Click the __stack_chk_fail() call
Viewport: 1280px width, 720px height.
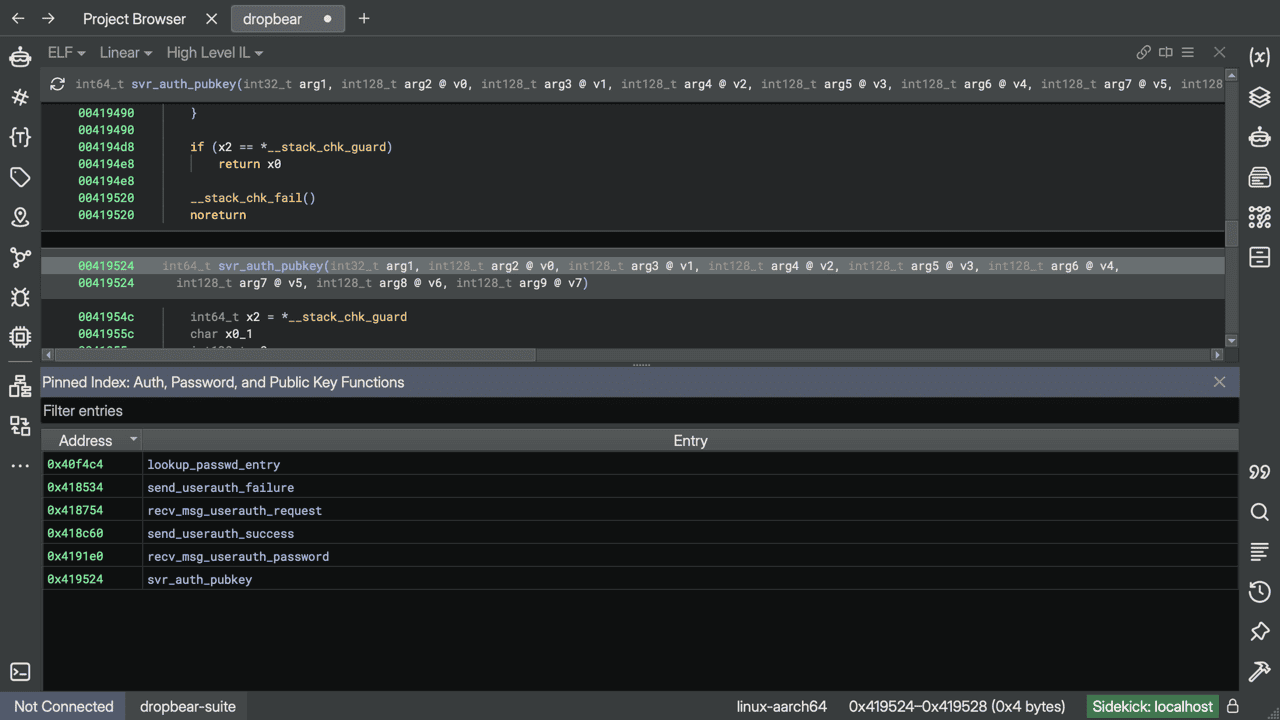click(253, 198)
